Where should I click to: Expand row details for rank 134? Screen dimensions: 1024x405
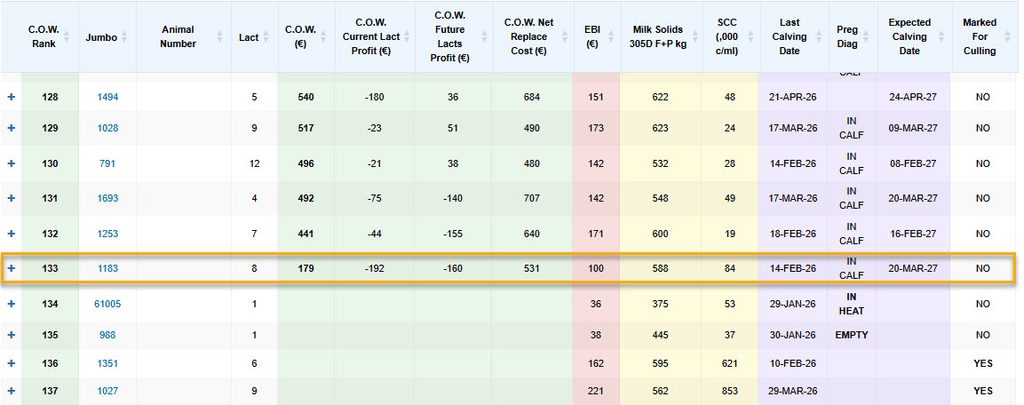(11, 304)
